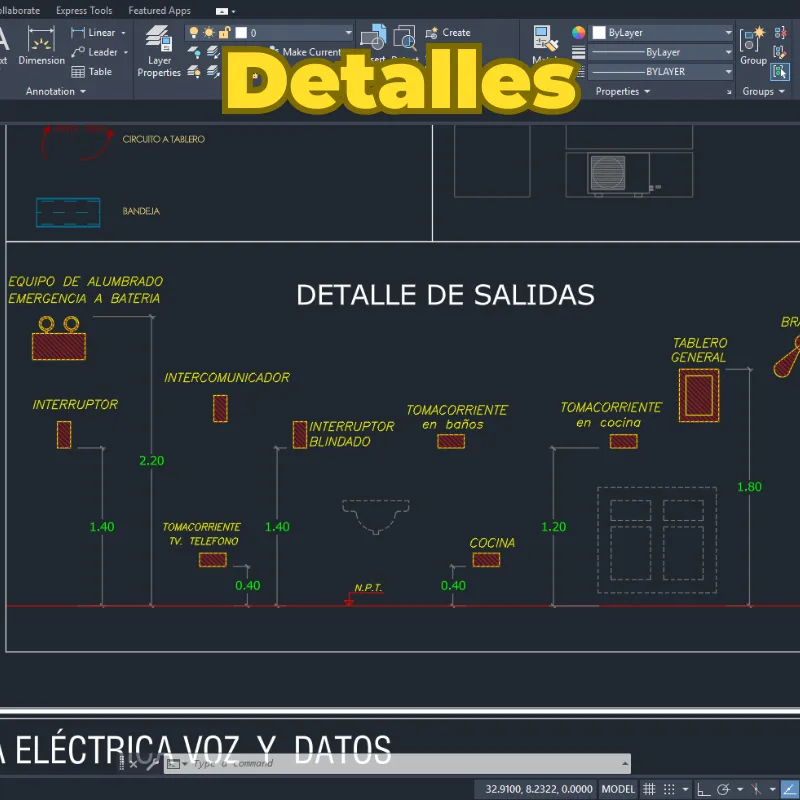Select the Leader annotation tool
Viewport: 800px width, 800px height.
97,52
